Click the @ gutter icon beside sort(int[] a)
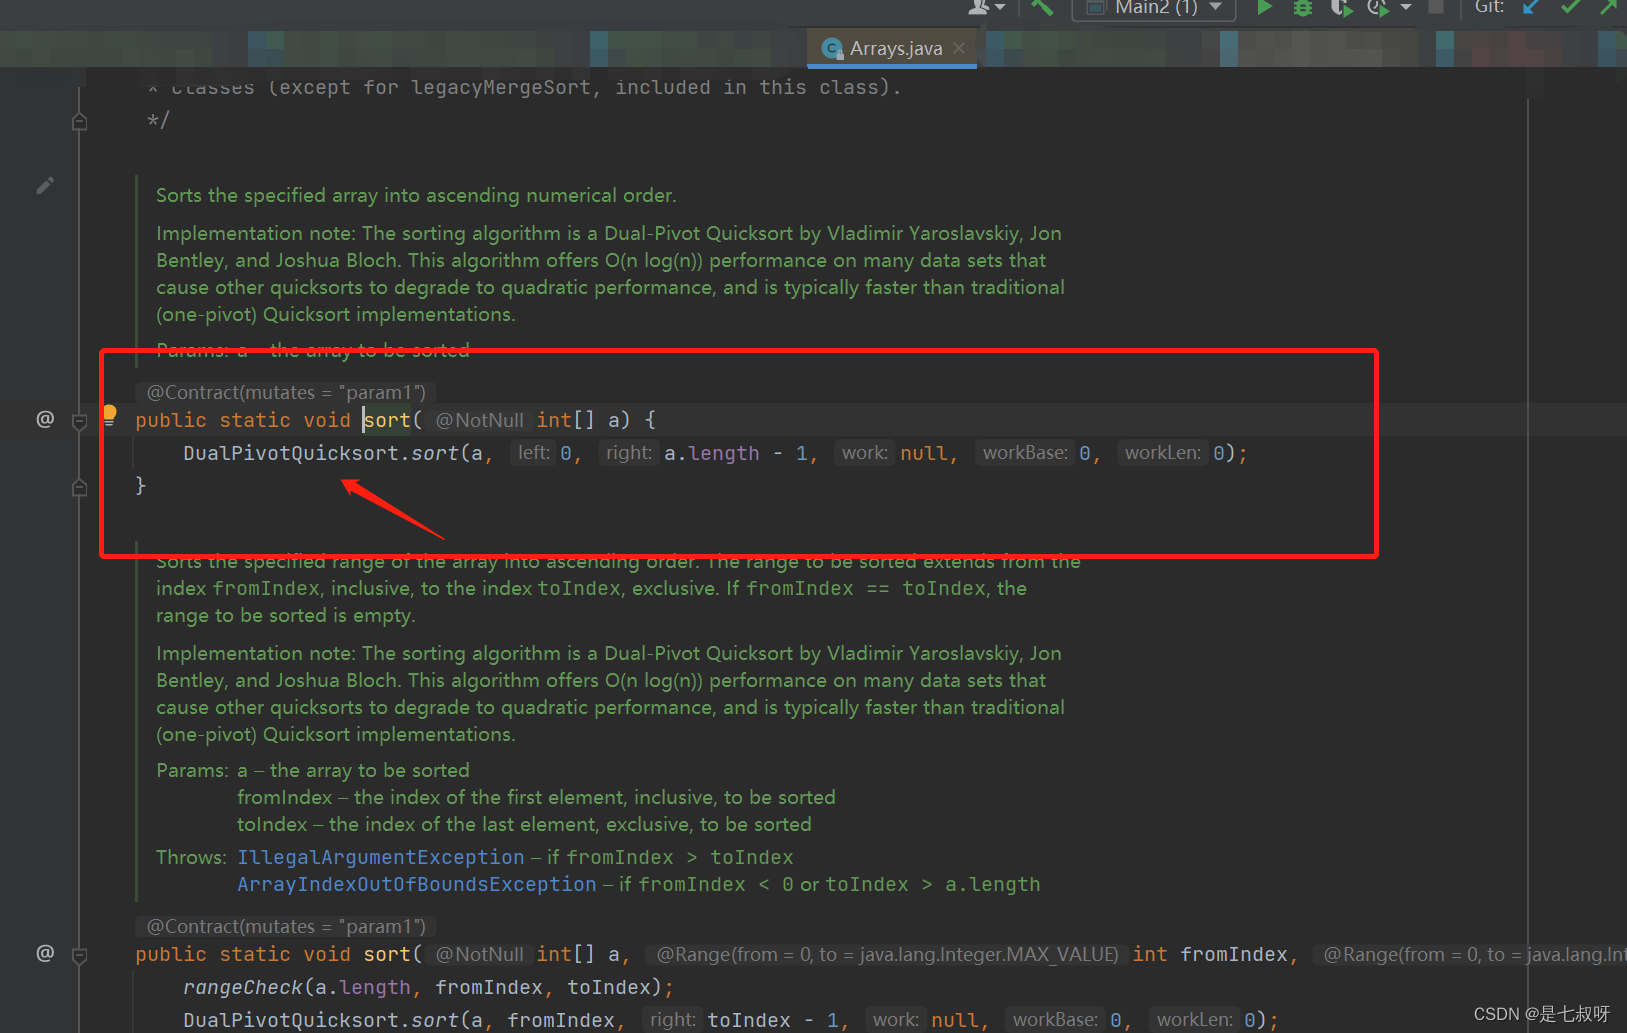The height and width of the screenshot is (1033, 1627). 45,419
